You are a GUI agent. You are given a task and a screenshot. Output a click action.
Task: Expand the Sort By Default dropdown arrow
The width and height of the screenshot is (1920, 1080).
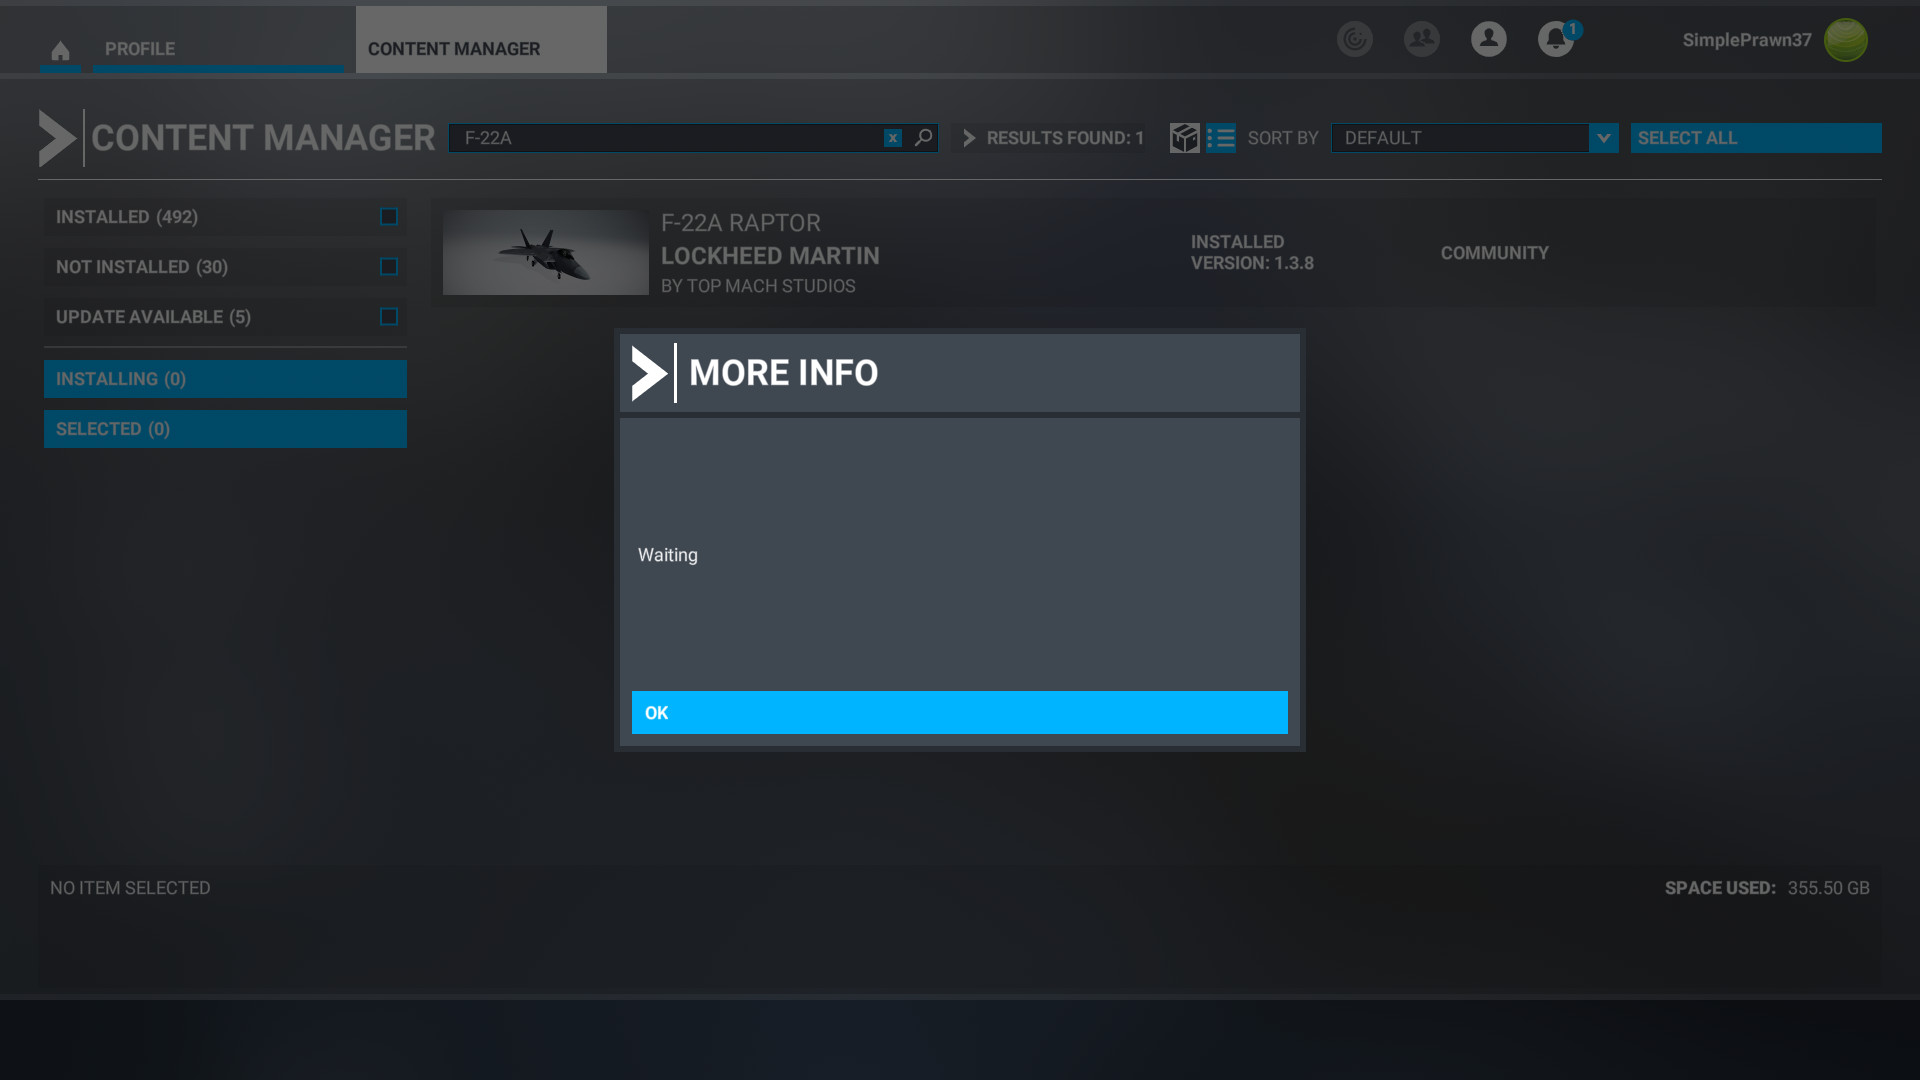(1603, 138)
